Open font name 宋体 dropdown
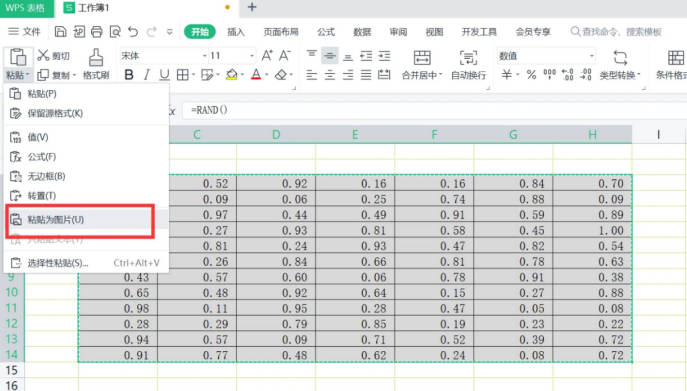Screen dimensions: 687x391 pos(204,56)
